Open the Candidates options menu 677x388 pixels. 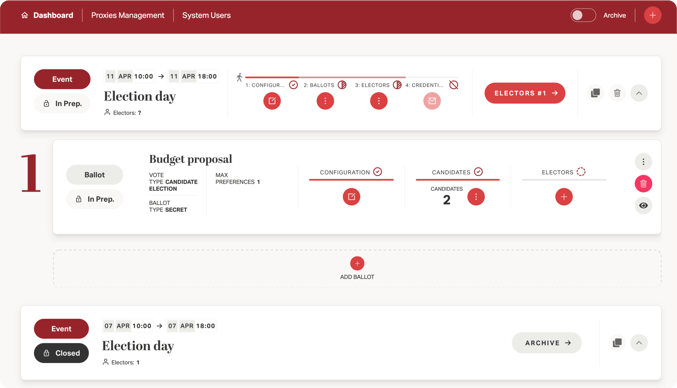pyautogui.click(x=476, y=197)
